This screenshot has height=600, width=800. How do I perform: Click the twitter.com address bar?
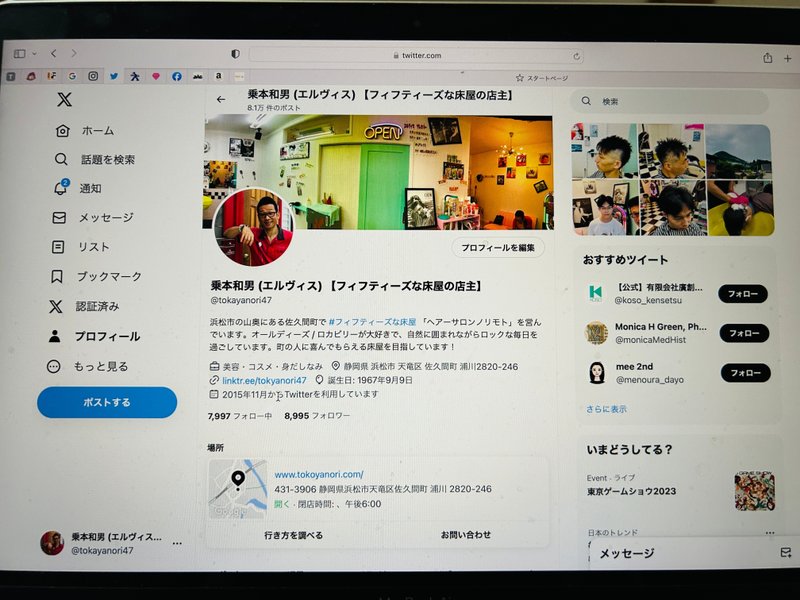[416, 56]
